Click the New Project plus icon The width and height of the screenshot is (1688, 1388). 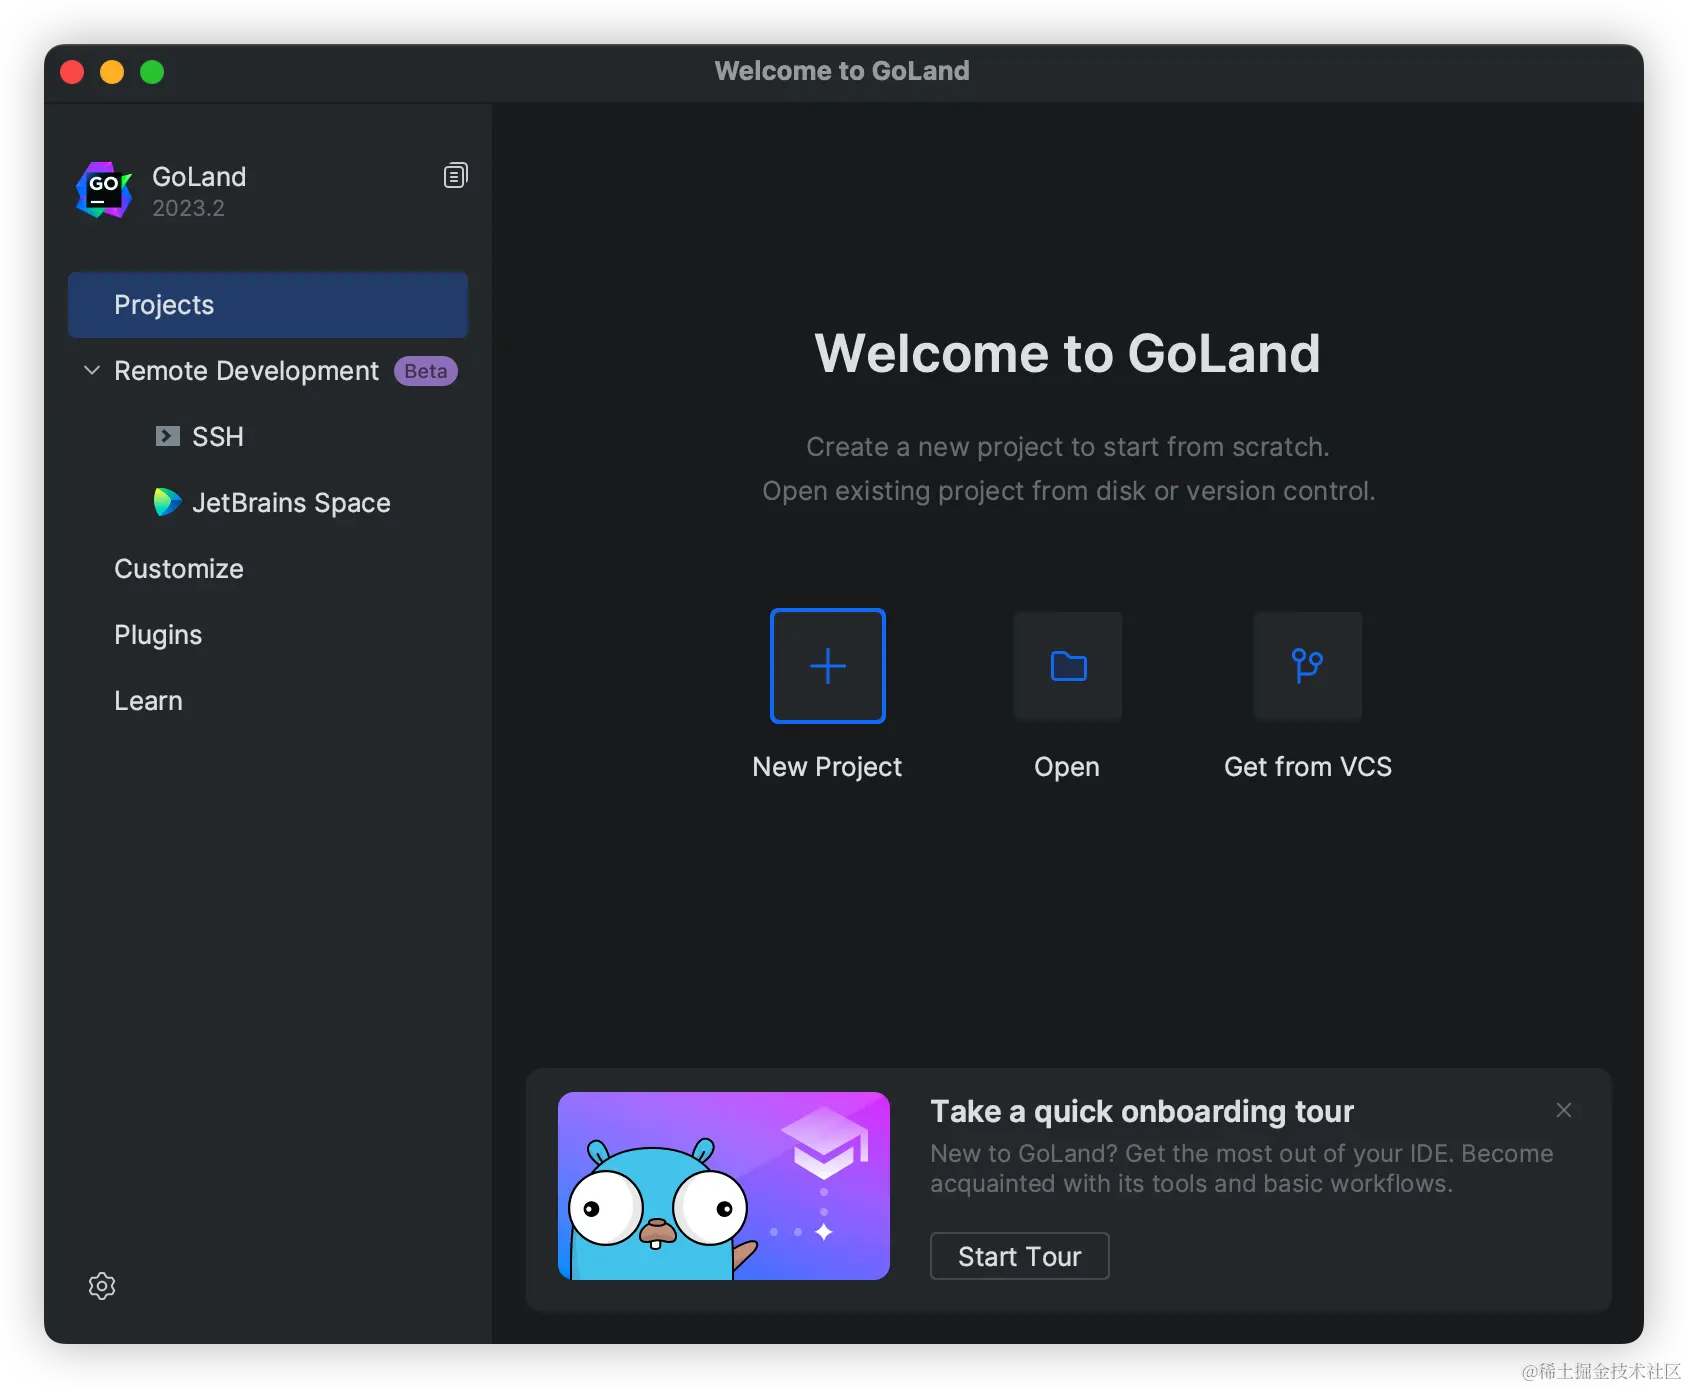tap(828, 666)
